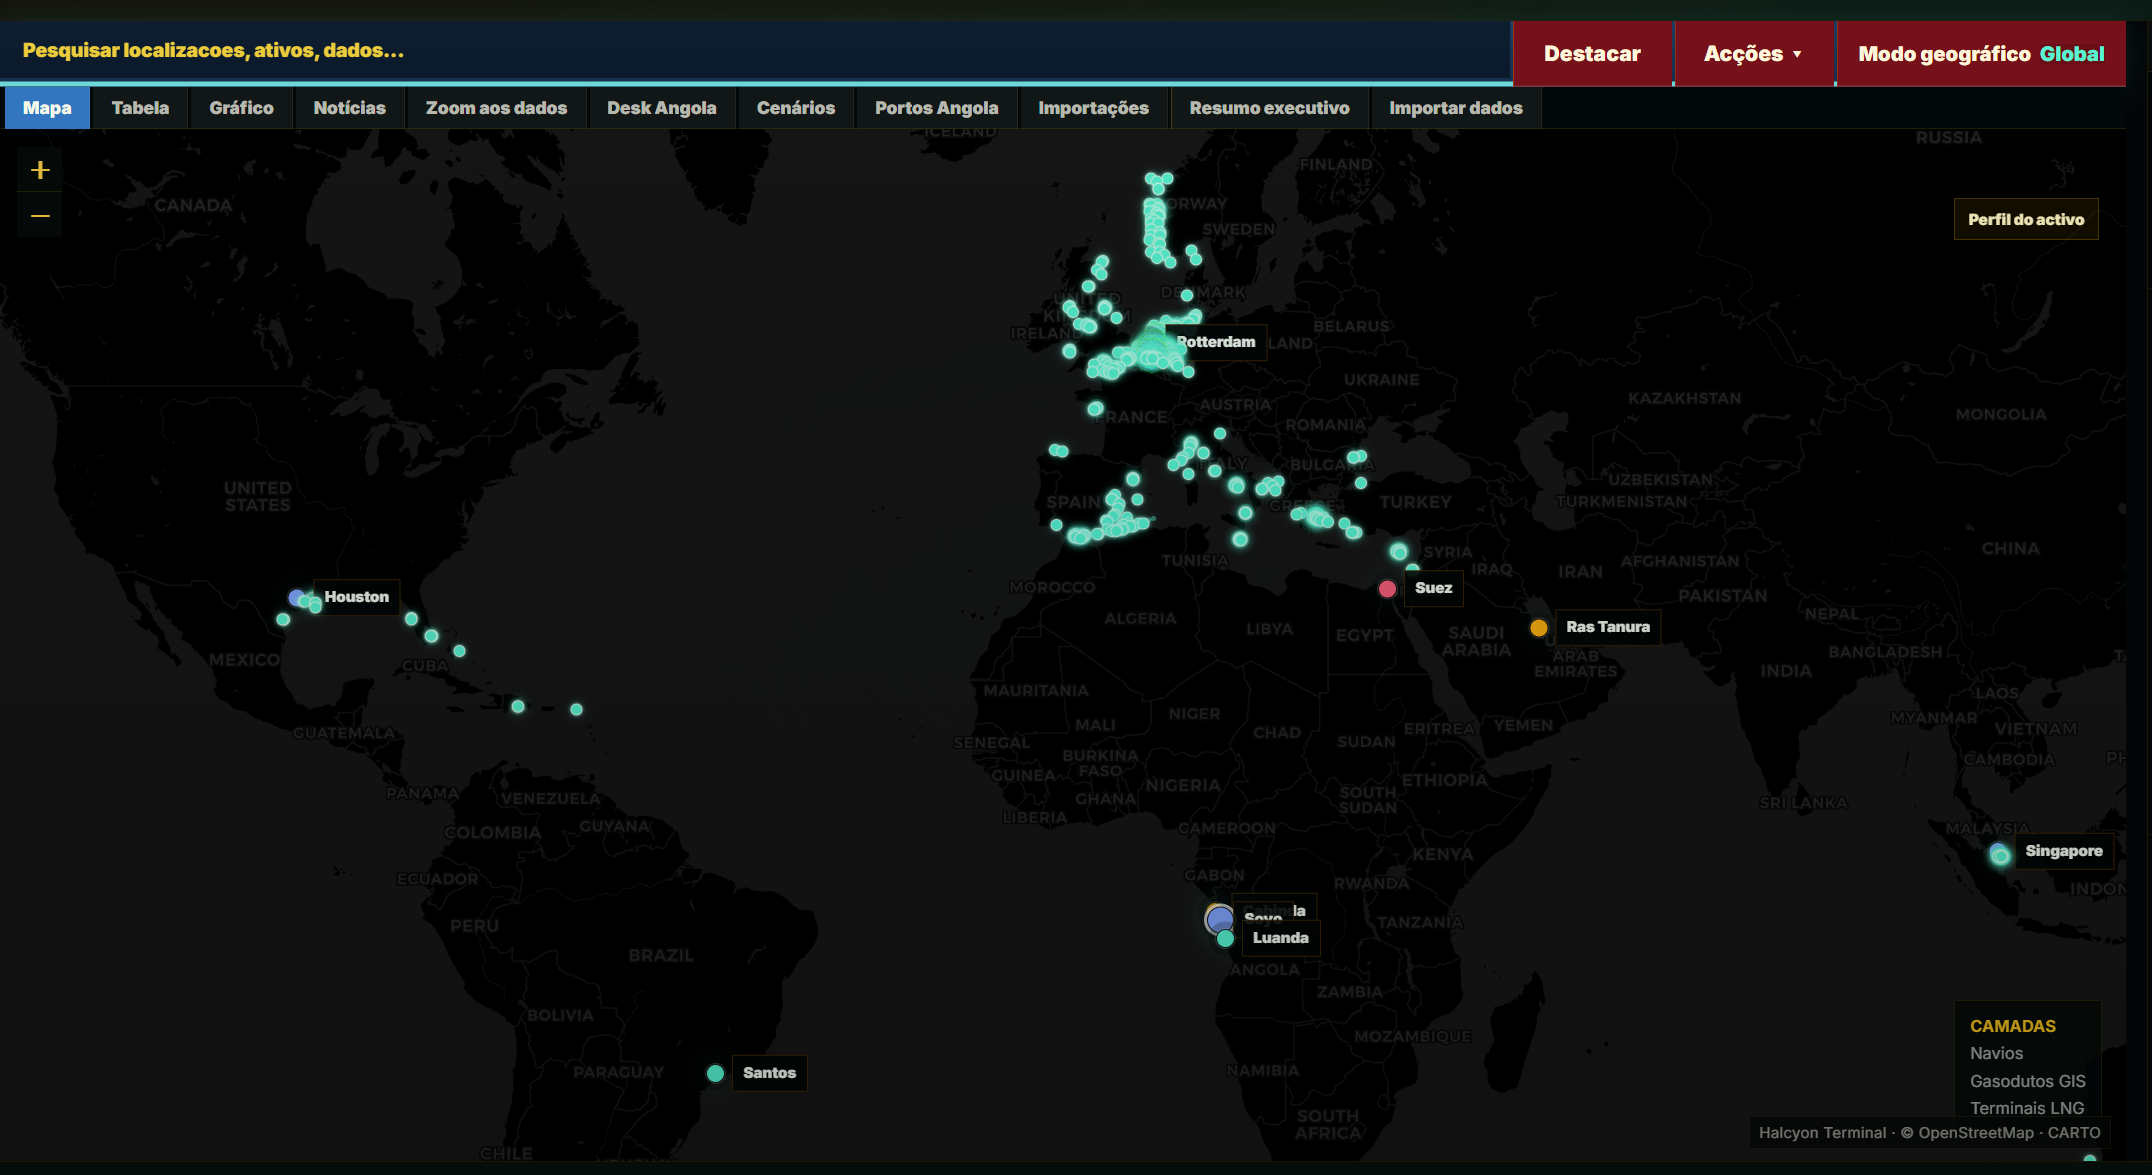Screen dimensions: 2152x1175
Task: Click the Ras Tanura label
Action: click(x=1608, y=627)
